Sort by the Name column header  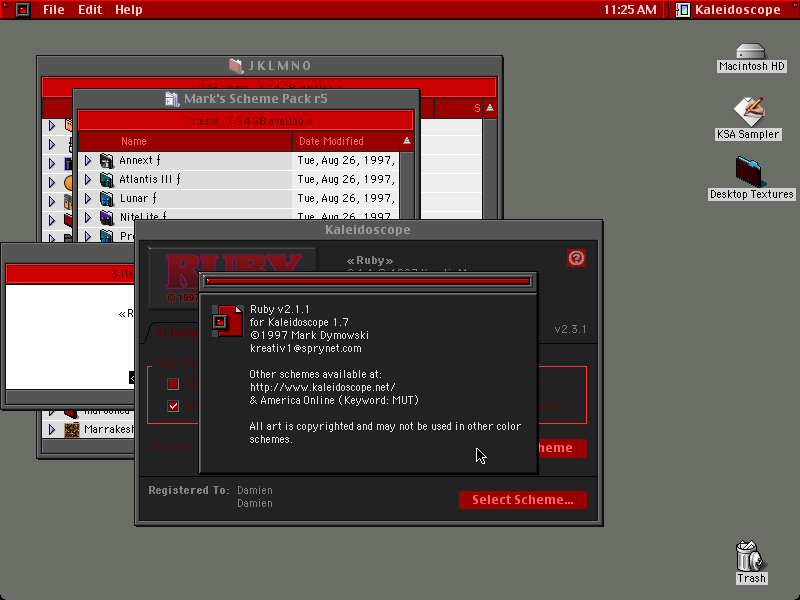[x=185, y=141]
